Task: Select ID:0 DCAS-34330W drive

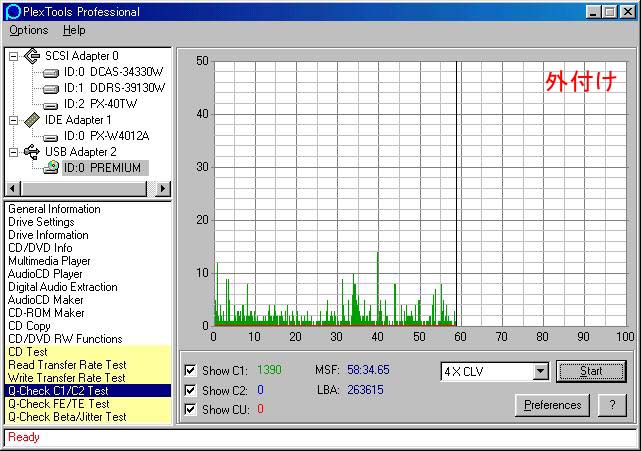Action: point(114,72)
